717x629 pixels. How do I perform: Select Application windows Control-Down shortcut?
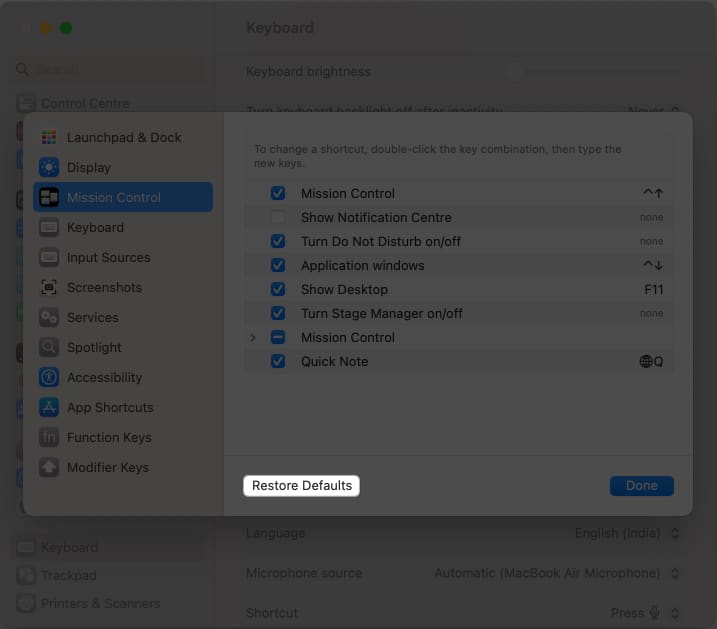click(653, 265)
